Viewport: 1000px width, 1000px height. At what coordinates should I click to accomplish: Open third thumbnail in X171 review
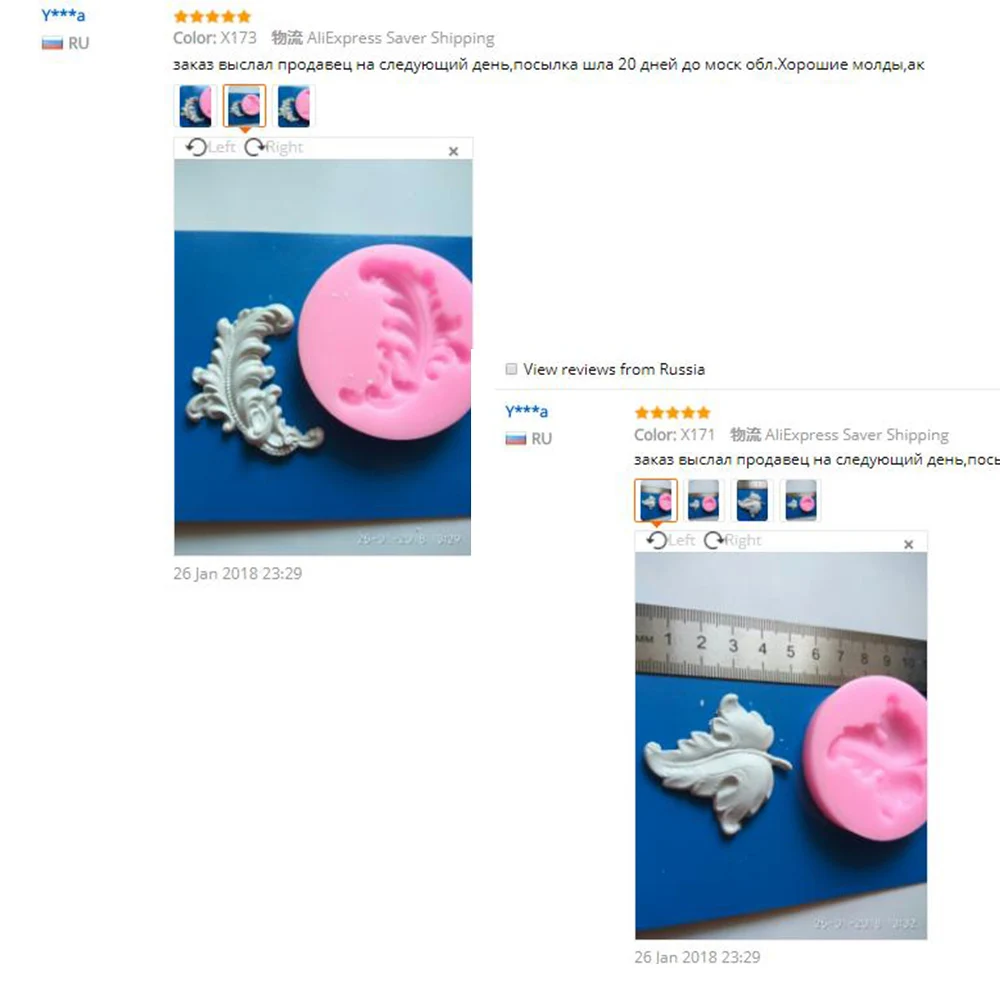pyautogui.click(x=753, y=501)
